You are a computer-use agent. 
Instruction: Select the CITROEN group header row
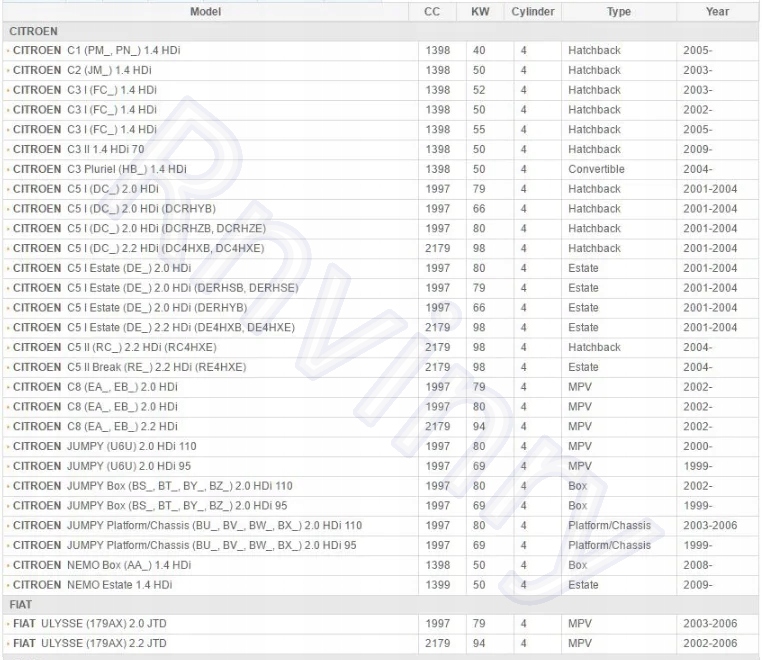381,31
